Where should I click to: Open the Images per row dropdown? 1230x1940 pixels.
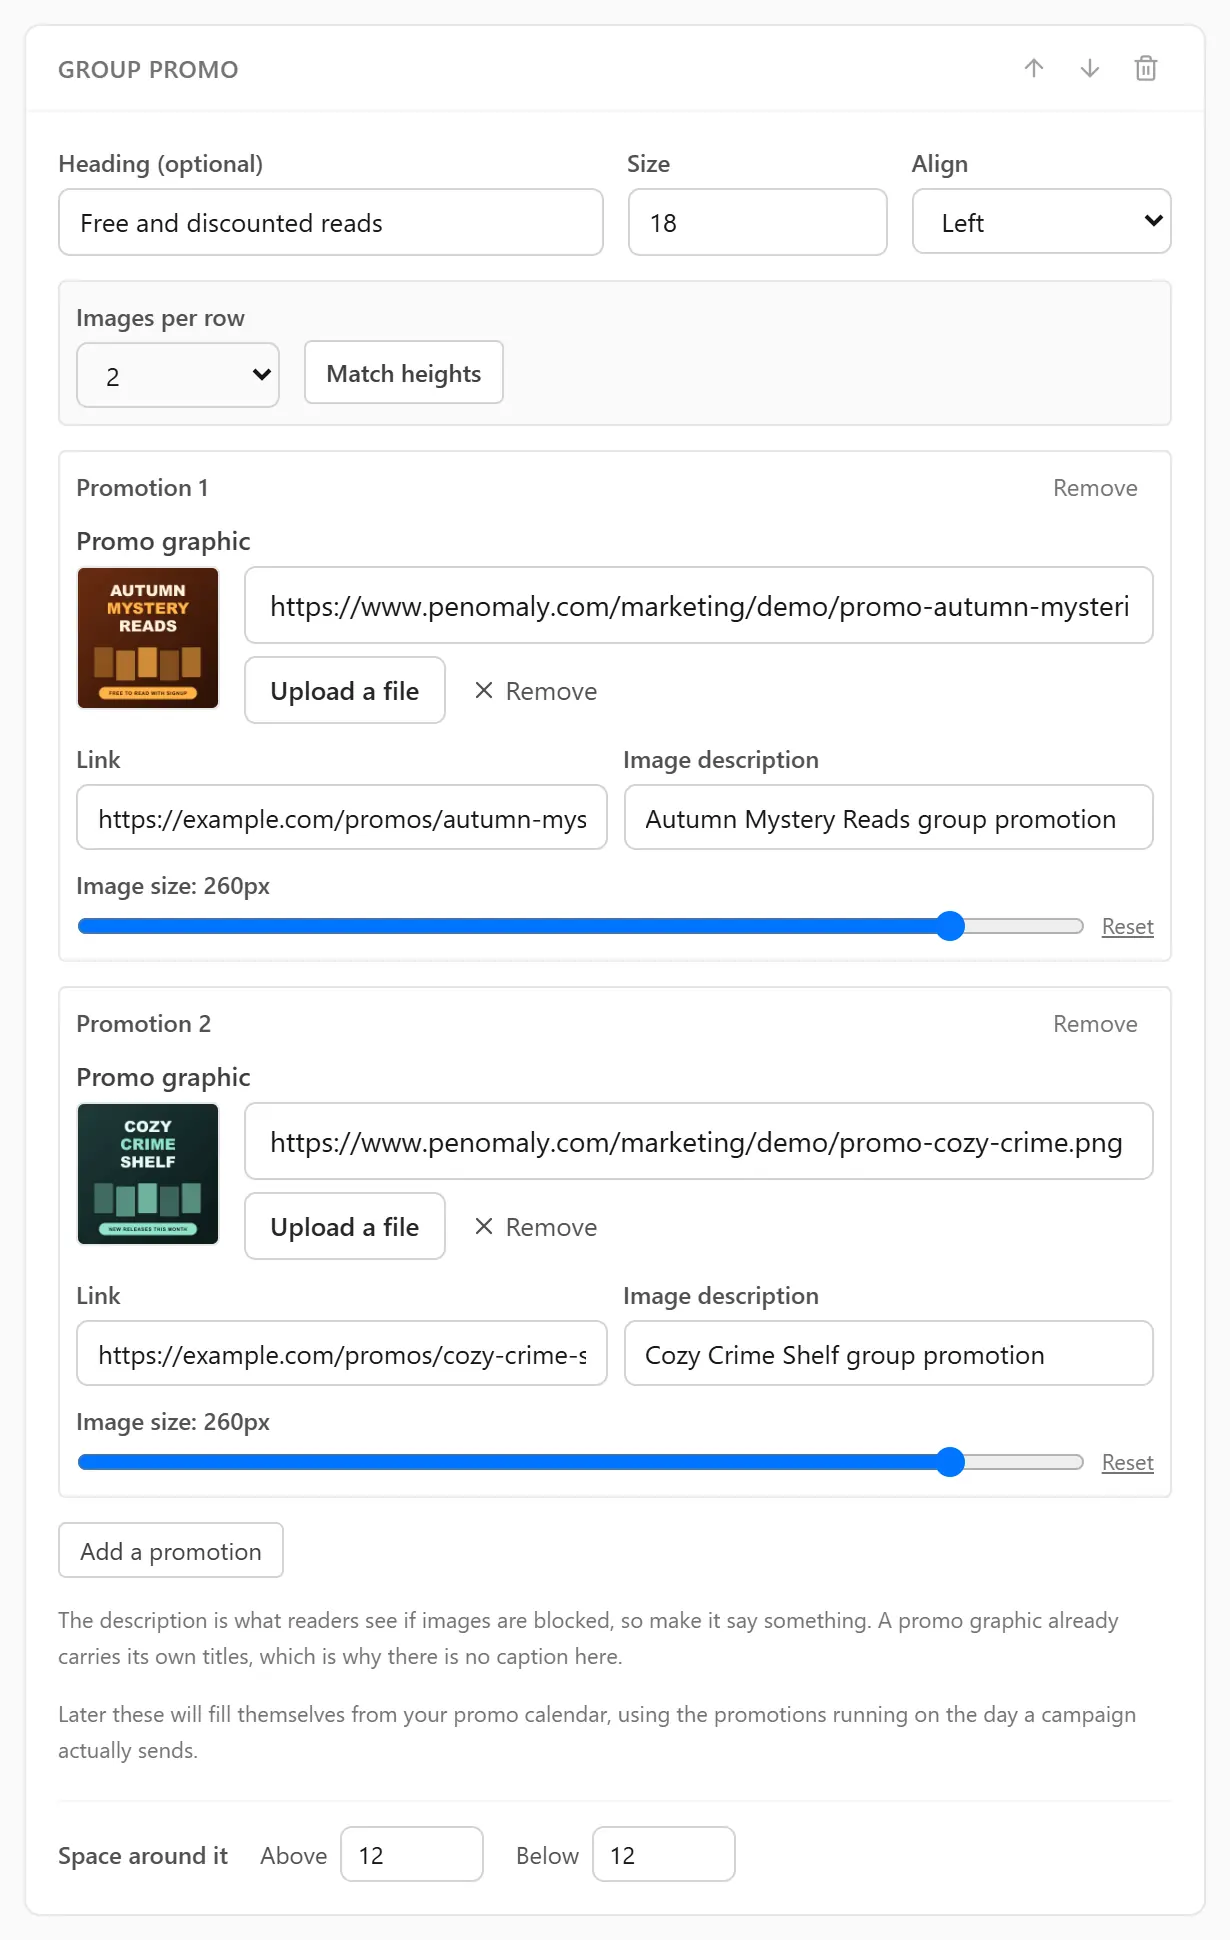coord(178,375)
